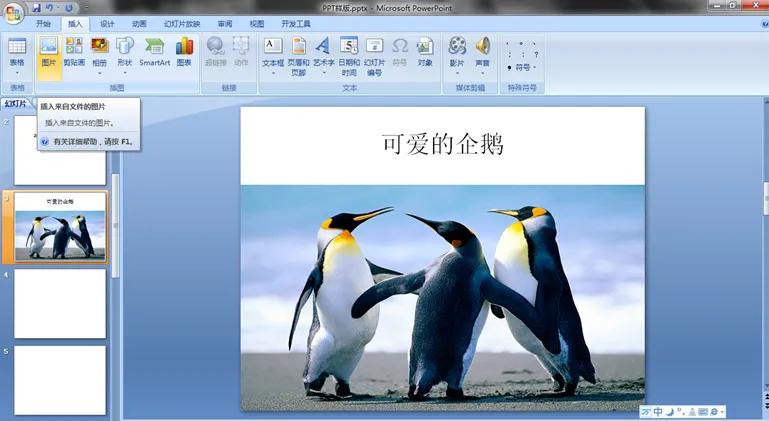This screenshot has width=769, height=421.
Task: Open the 开发工具 ribbon tab
Action: (x=296, y=24)
